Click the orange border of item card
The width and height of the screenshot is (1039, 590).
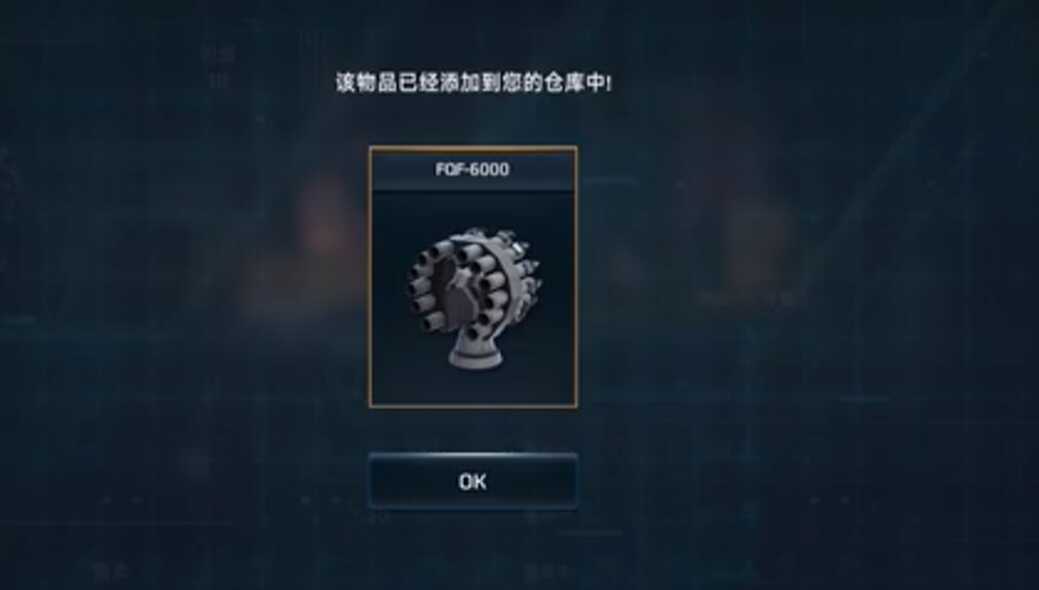[370, 276]
